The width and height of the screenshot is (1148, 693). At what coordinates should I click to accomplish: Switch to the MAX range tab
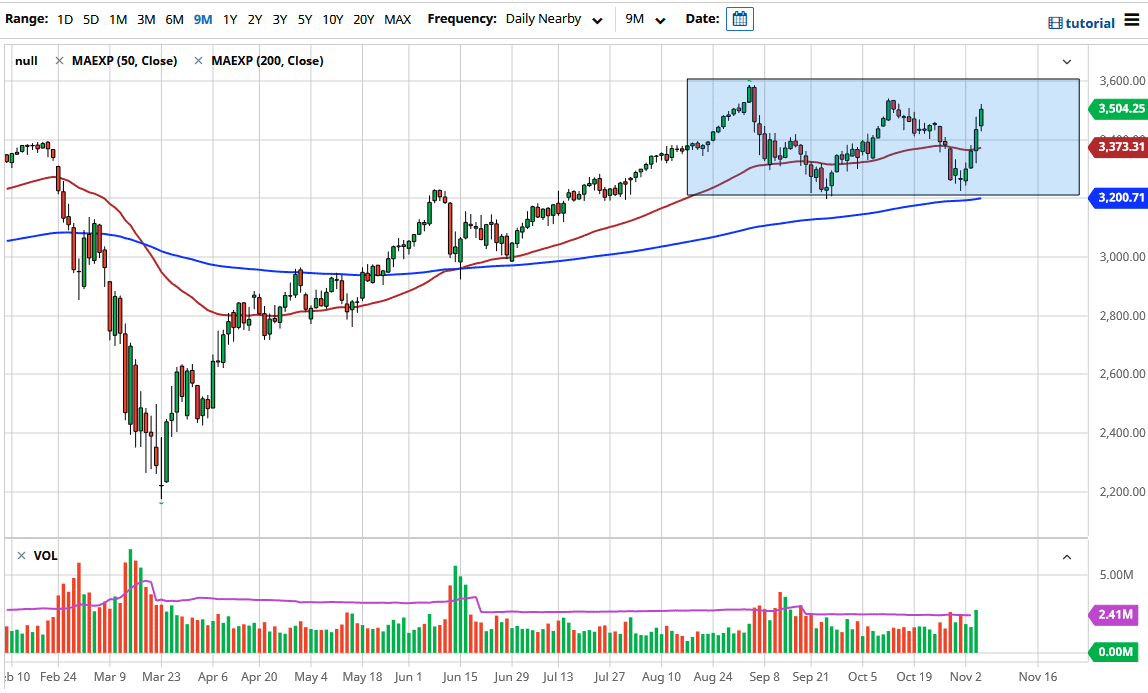[x=397, y=18]
